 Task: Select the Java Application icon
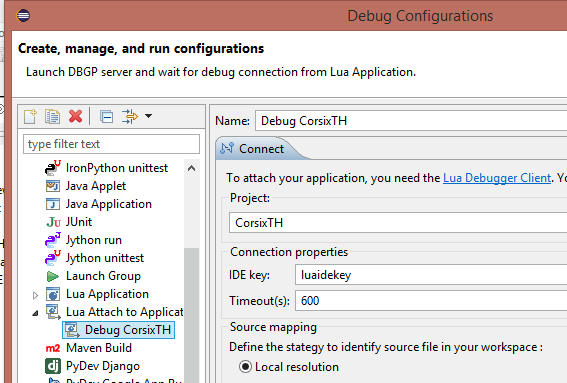53,204
